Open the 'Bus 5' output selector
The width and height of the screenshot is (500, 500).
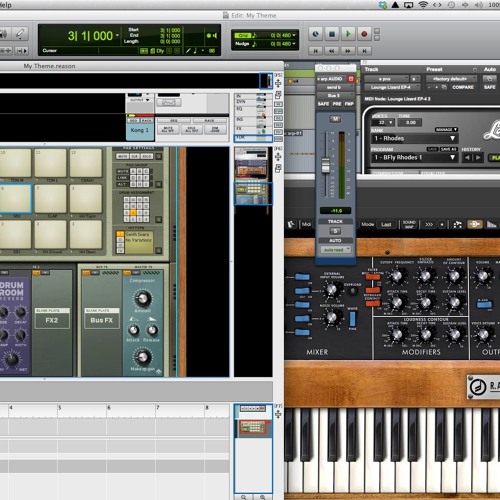click(x=335, y=96)
